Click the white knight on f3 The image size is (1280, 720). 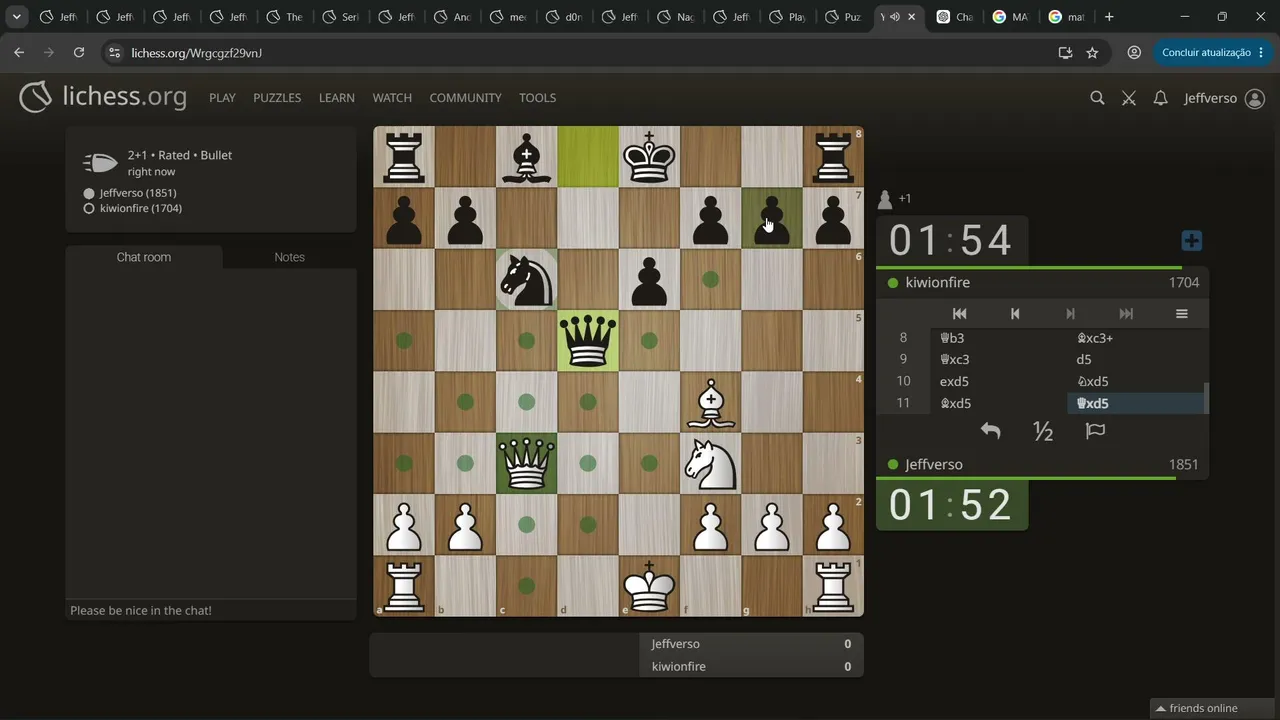pos(711,463)
